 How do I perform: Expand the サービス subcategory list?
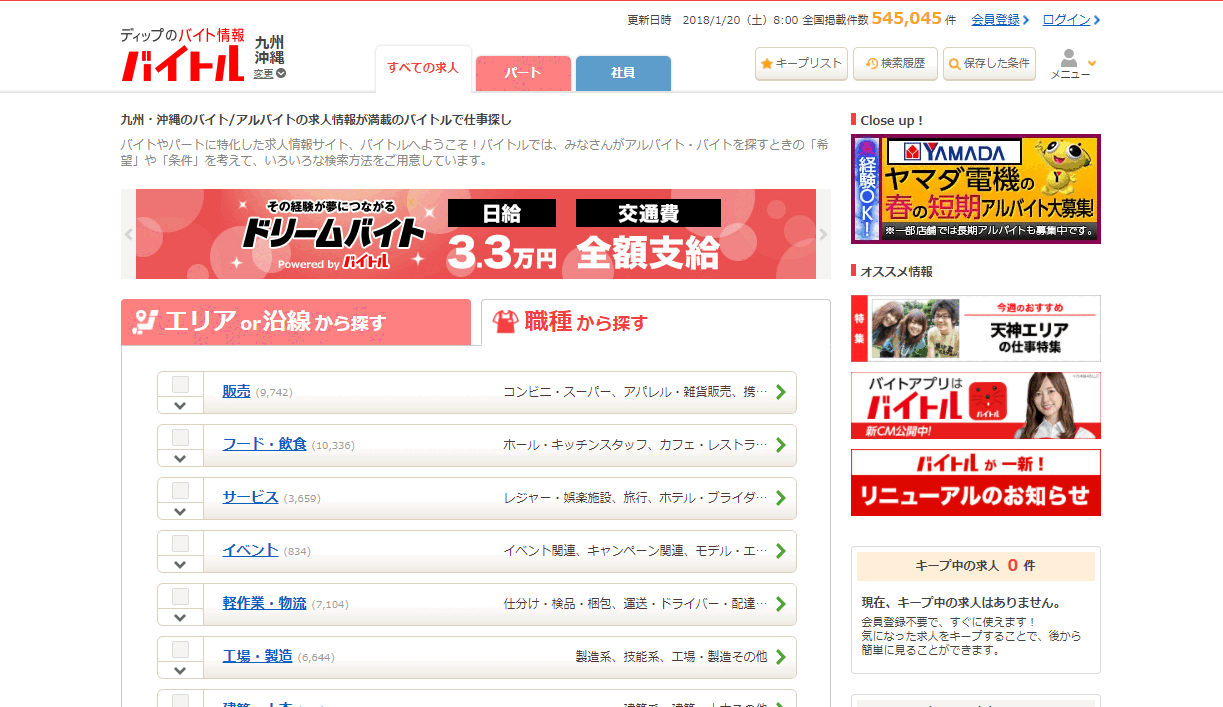[180, 511]
